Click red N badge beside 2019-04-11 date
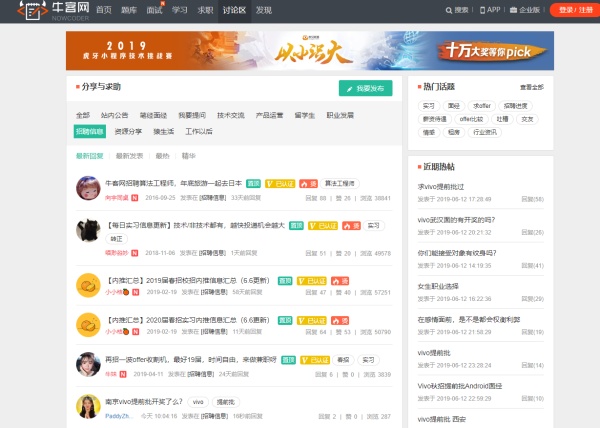This screenshot has height=428, width=600. tap(123, 374)
